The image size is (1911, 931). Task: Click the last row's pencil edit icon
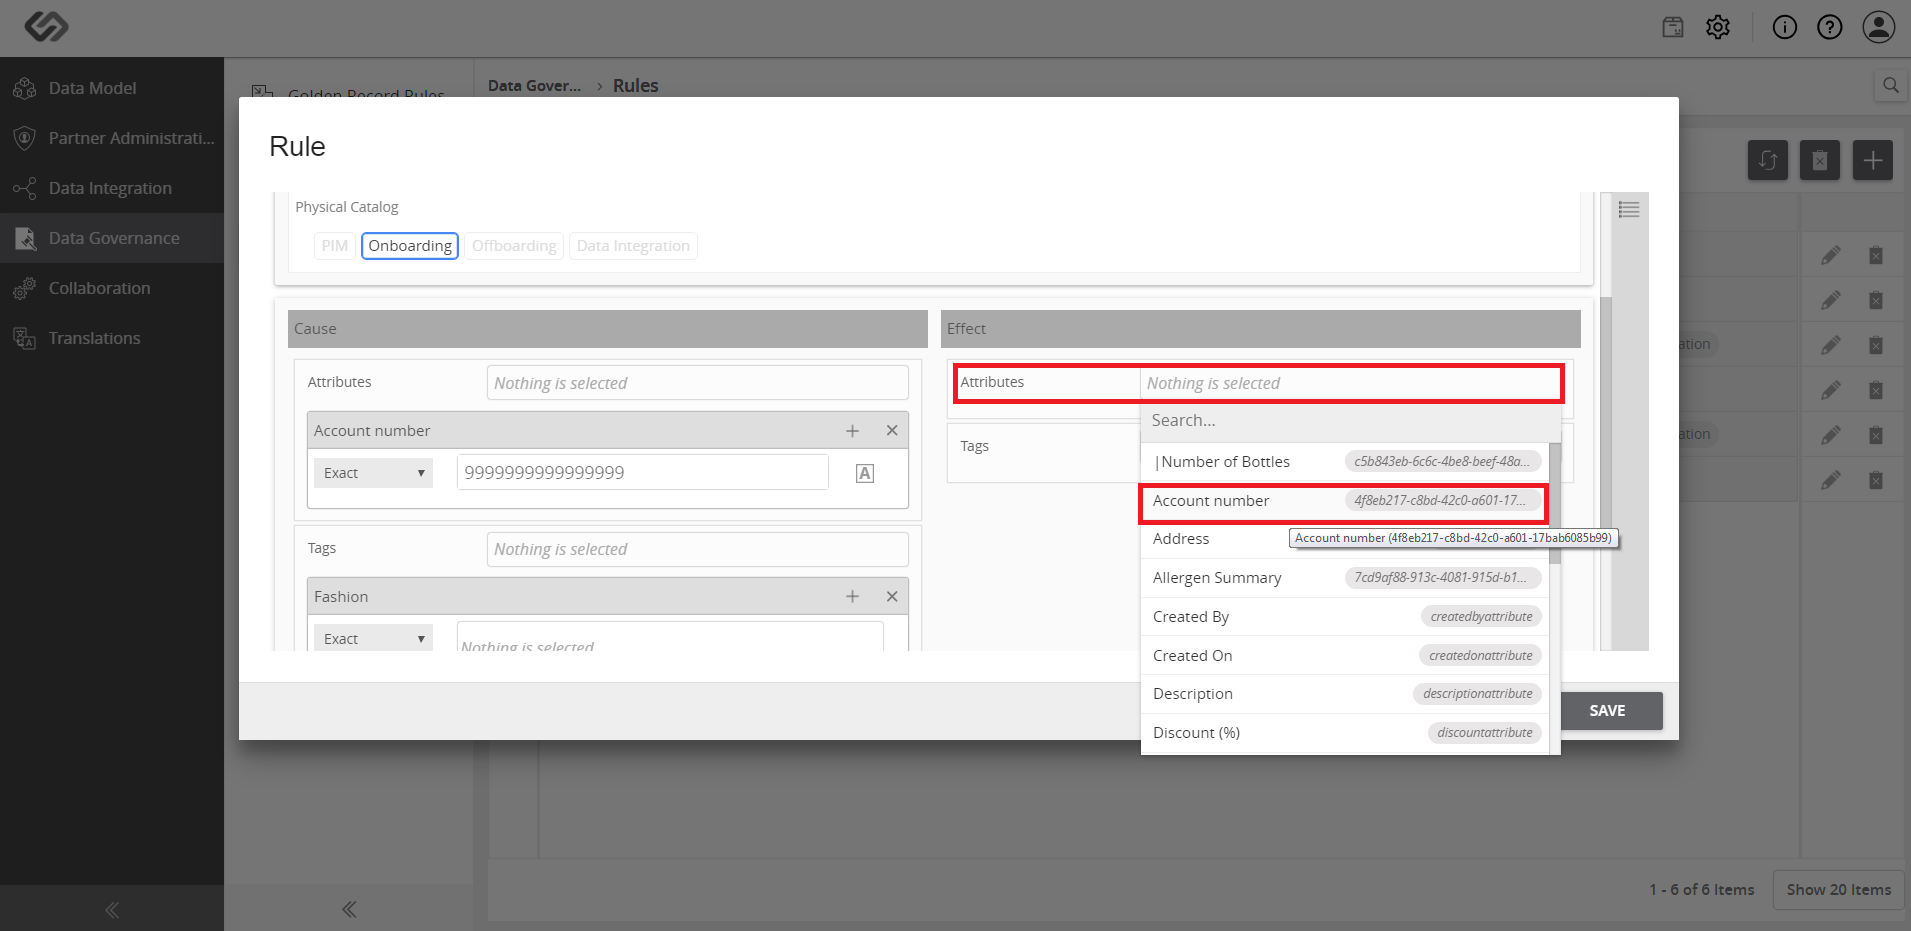(x=1831, y=480)
